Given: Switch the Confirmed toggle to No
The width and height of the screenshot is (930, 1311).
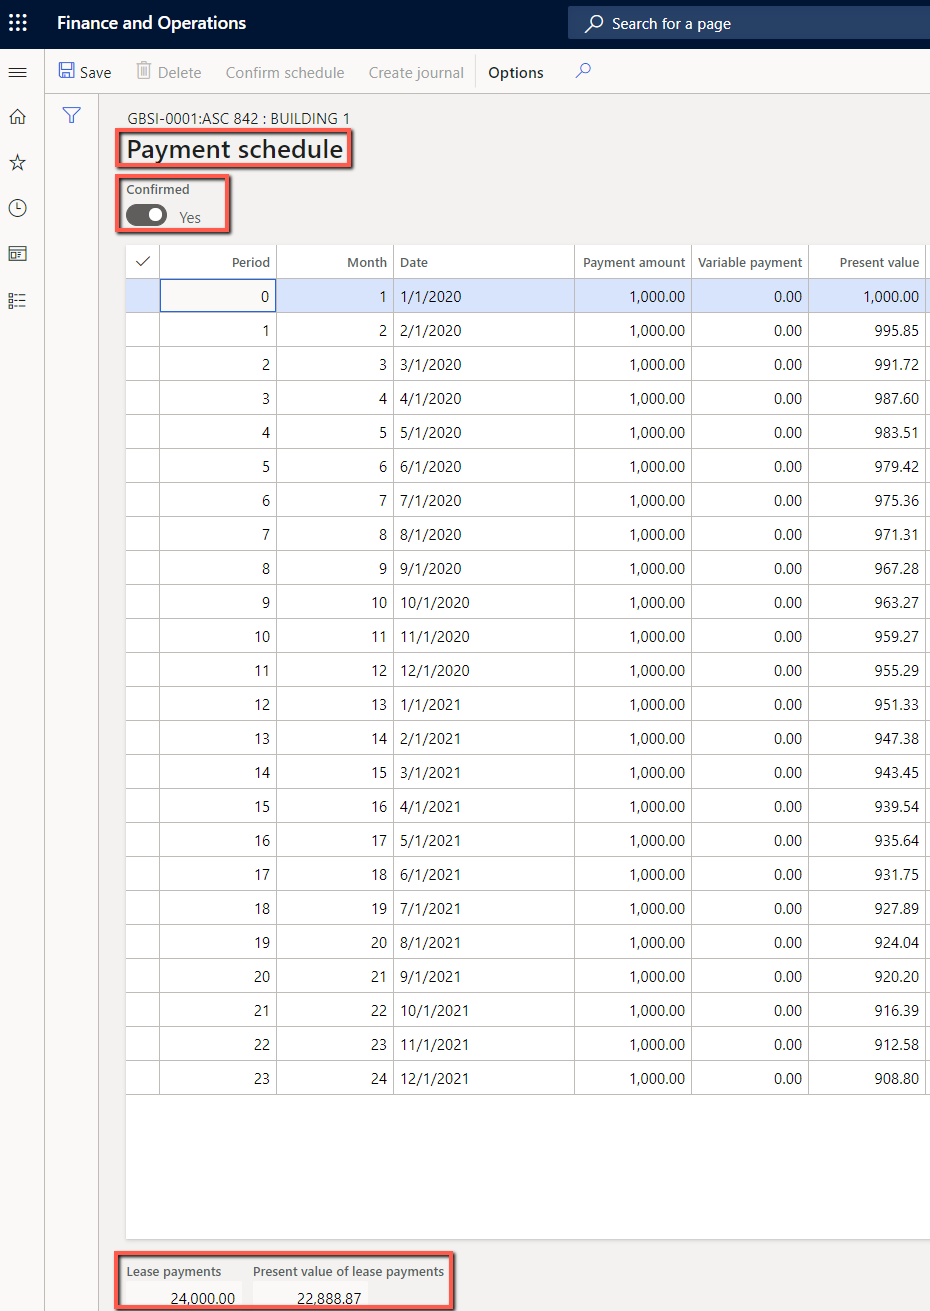Looking at the screenshot, I should 146,215.
